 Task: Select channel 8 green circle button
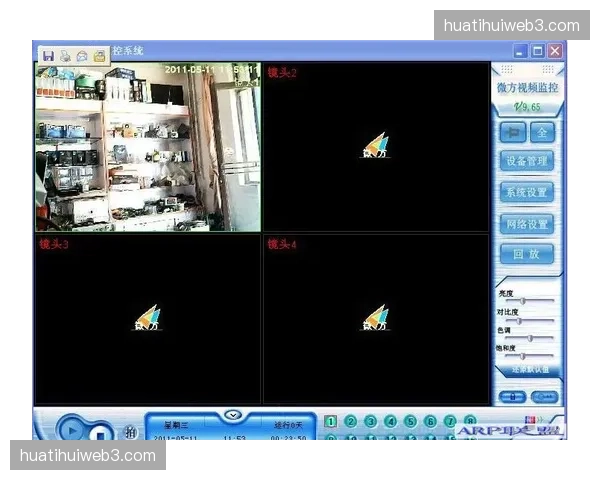tap(470, 422)
